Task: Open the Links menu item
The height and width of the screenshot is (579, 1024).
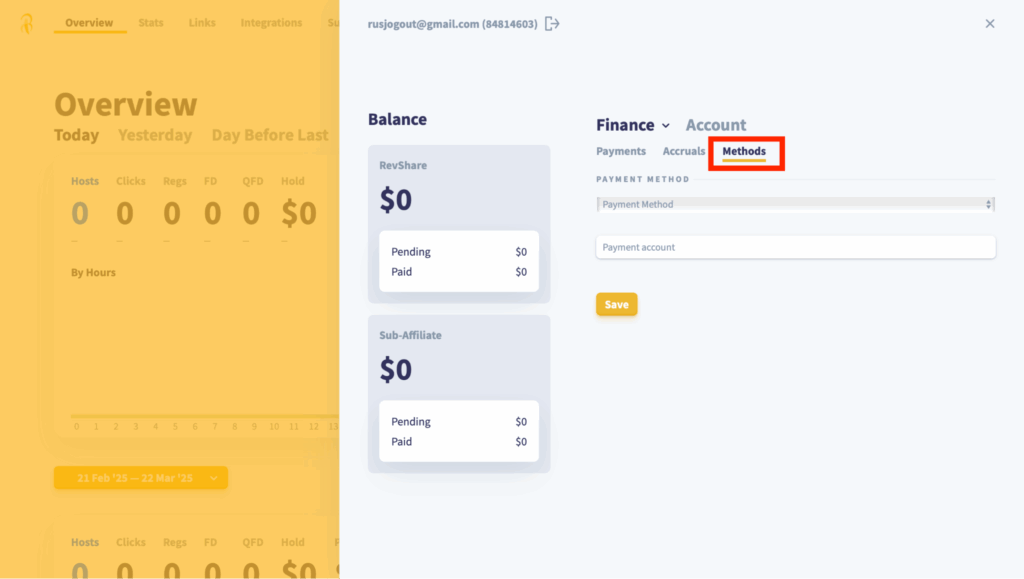Action: (202, 23)
